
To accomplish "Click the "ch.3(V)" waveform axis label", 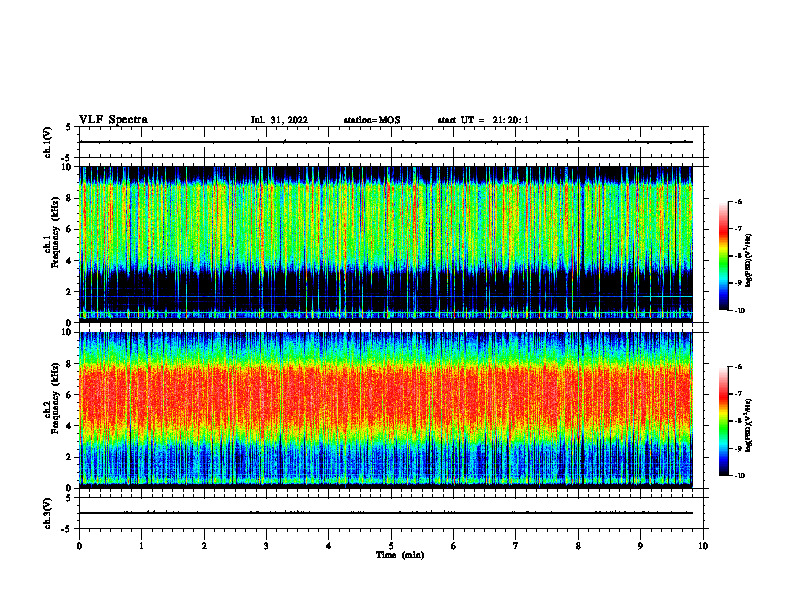I will click(48, 513).
